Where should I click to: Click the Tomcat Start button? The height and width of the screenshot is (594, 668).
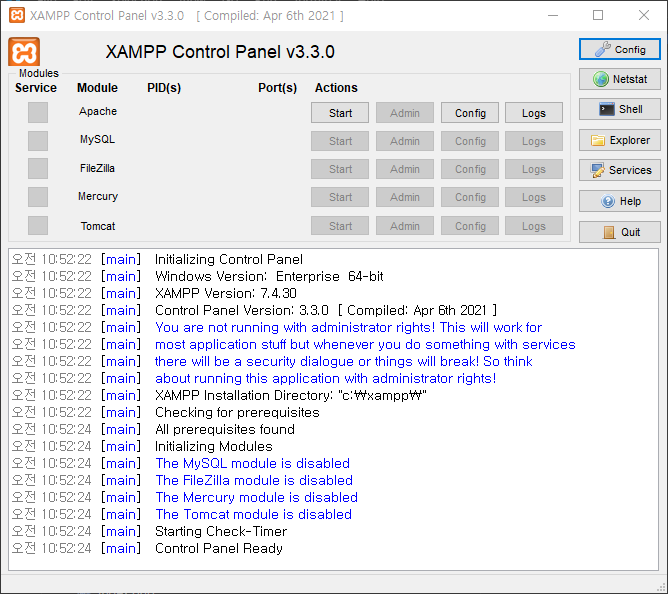pyautogui.click(x=340, y=226)
